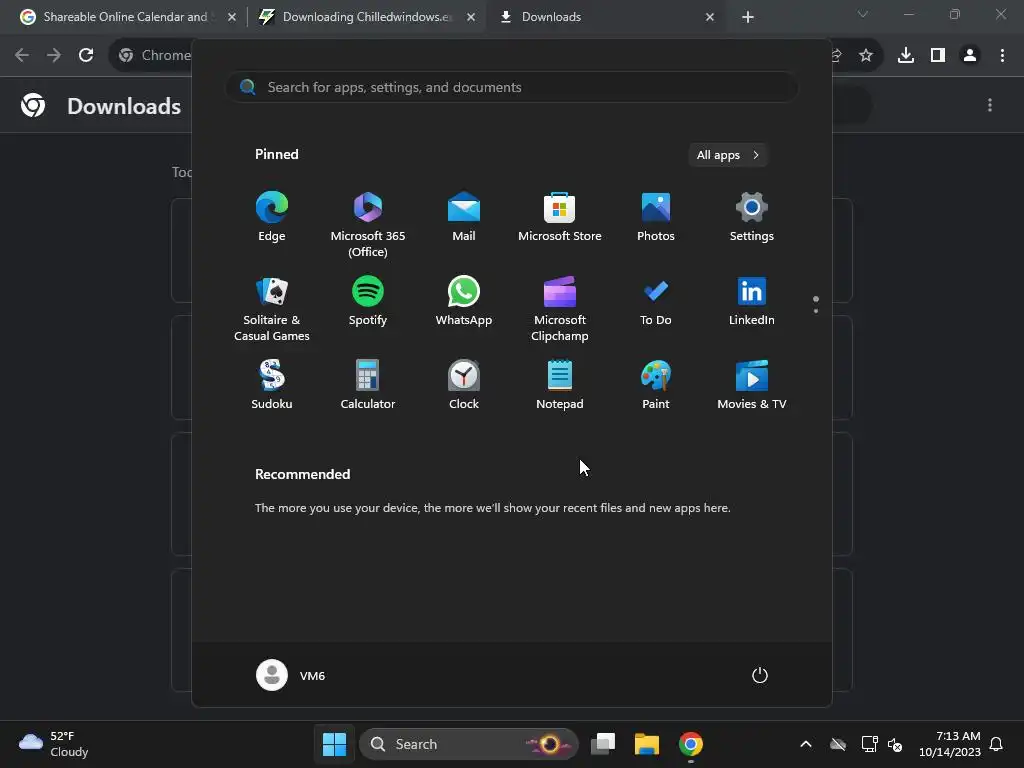Open File Explorer from taskbar
This screenshot has height=768, width=1024.
tap(647, 744)
